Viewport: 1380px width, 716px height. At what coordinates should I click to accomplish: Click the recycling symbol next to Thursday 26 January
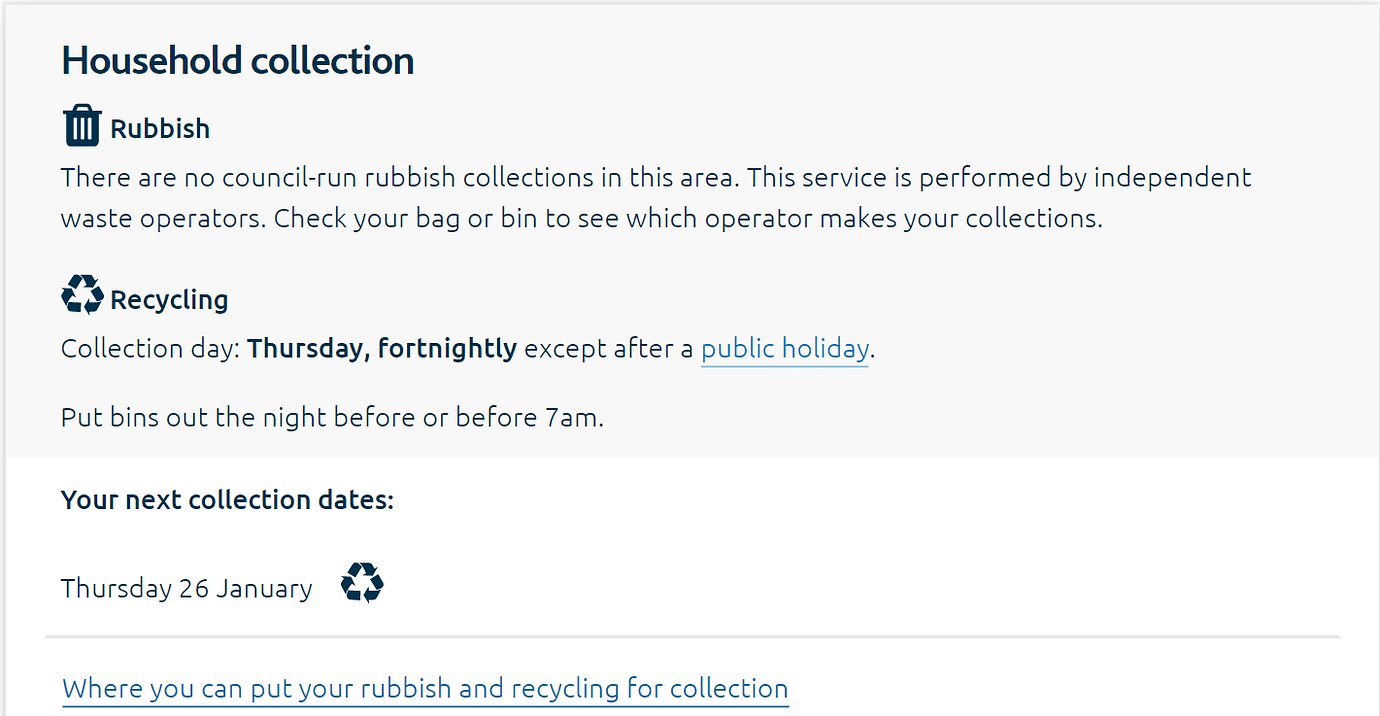(362, 582)
